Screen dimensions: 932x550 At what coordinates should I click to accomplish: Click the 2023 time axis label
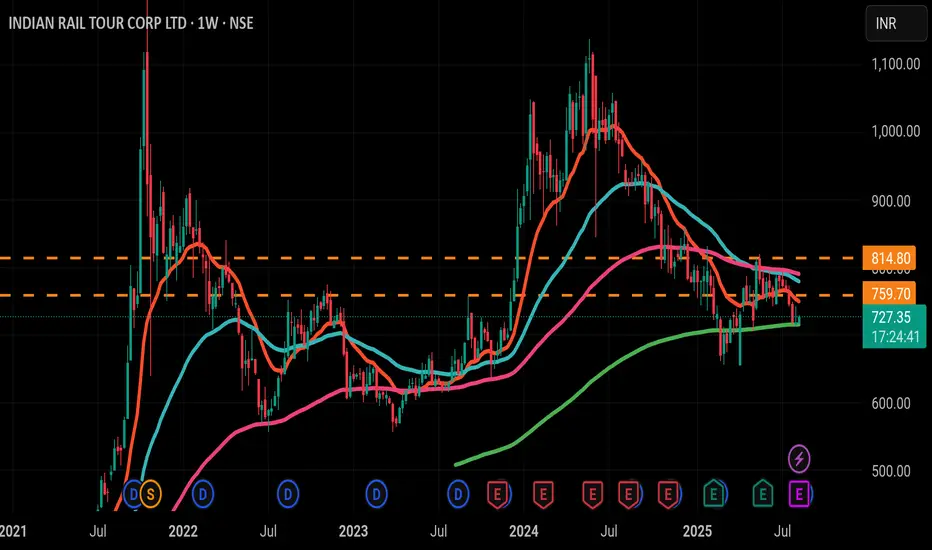coord(354,532)
